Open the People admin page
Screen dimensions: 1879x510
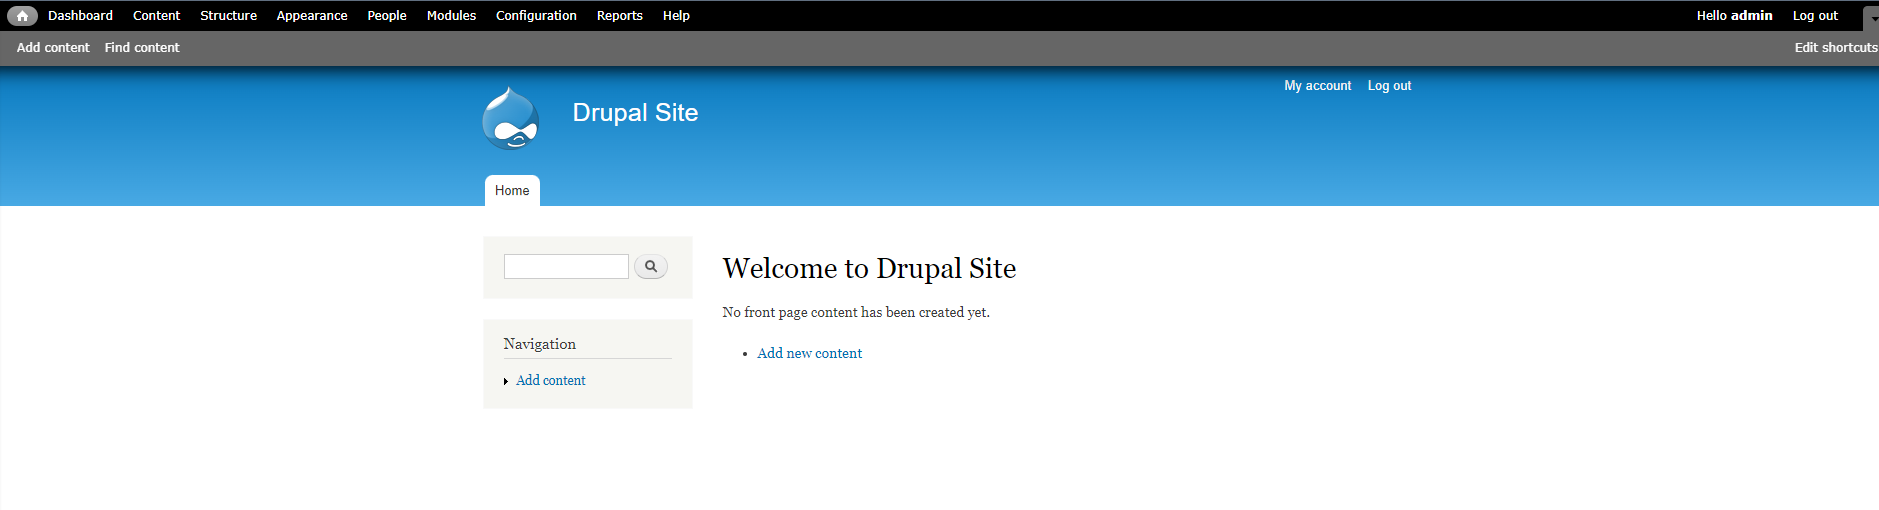387,16
